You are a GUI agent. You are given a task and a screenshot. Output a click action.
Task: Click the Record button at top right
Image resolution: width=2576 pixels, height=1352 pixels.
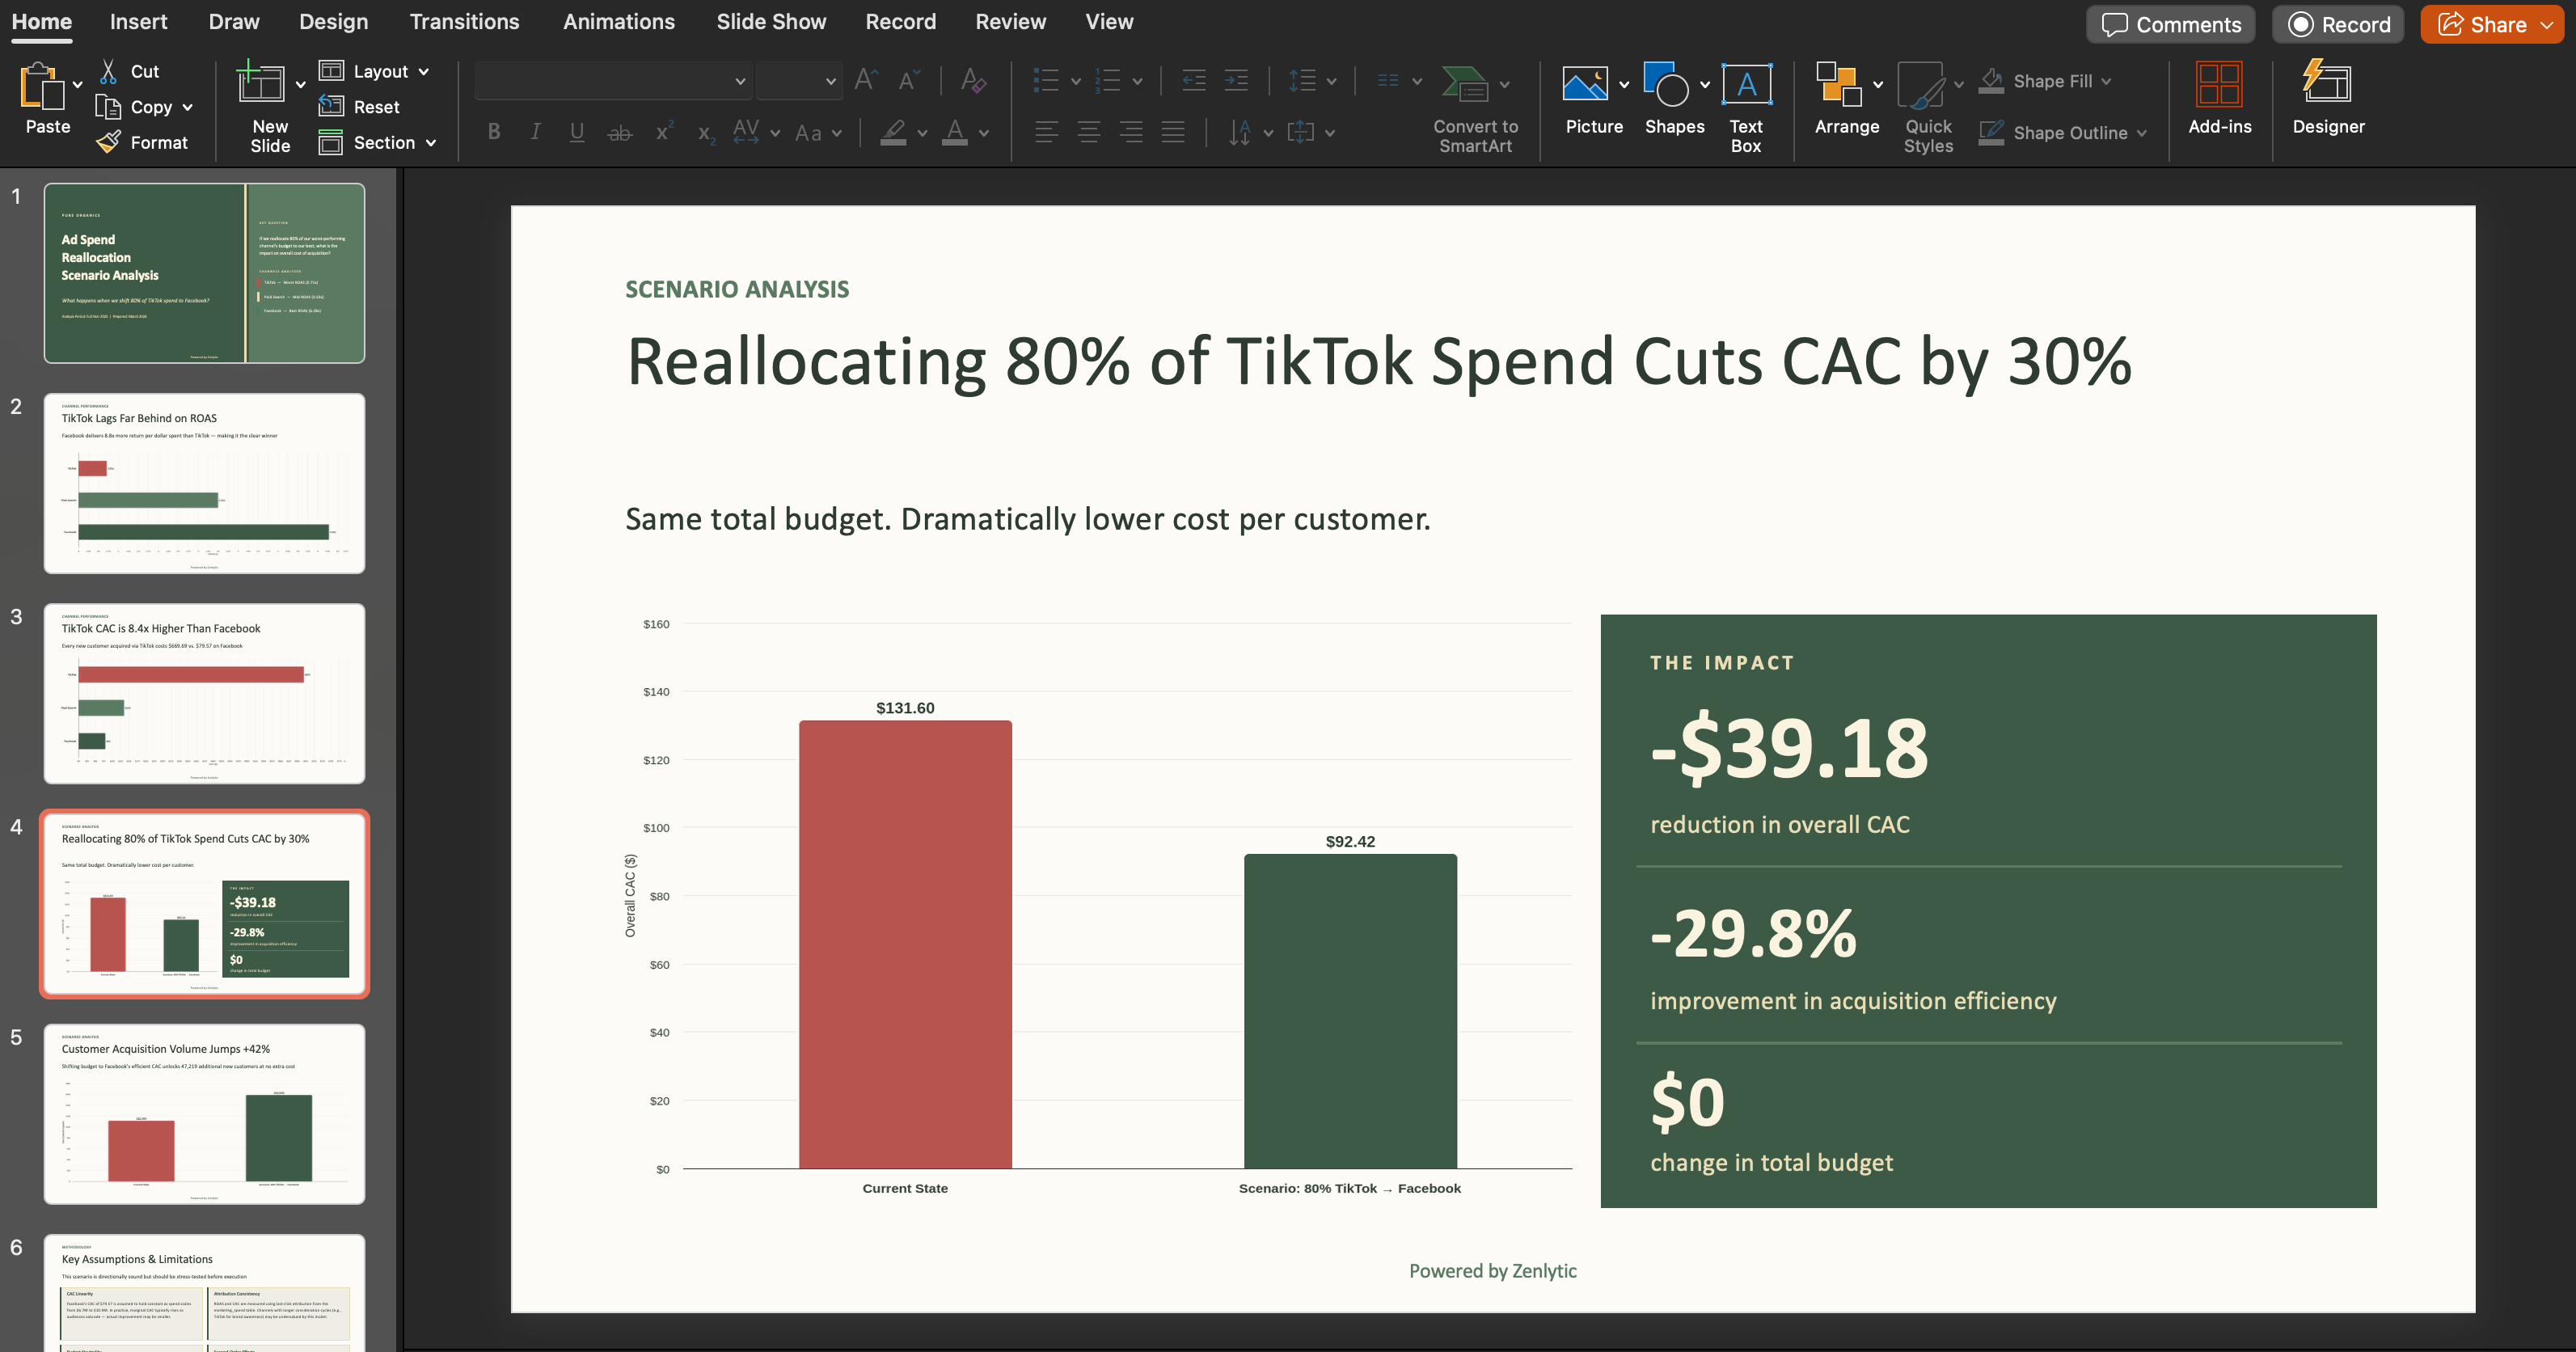pos(2338,24)
